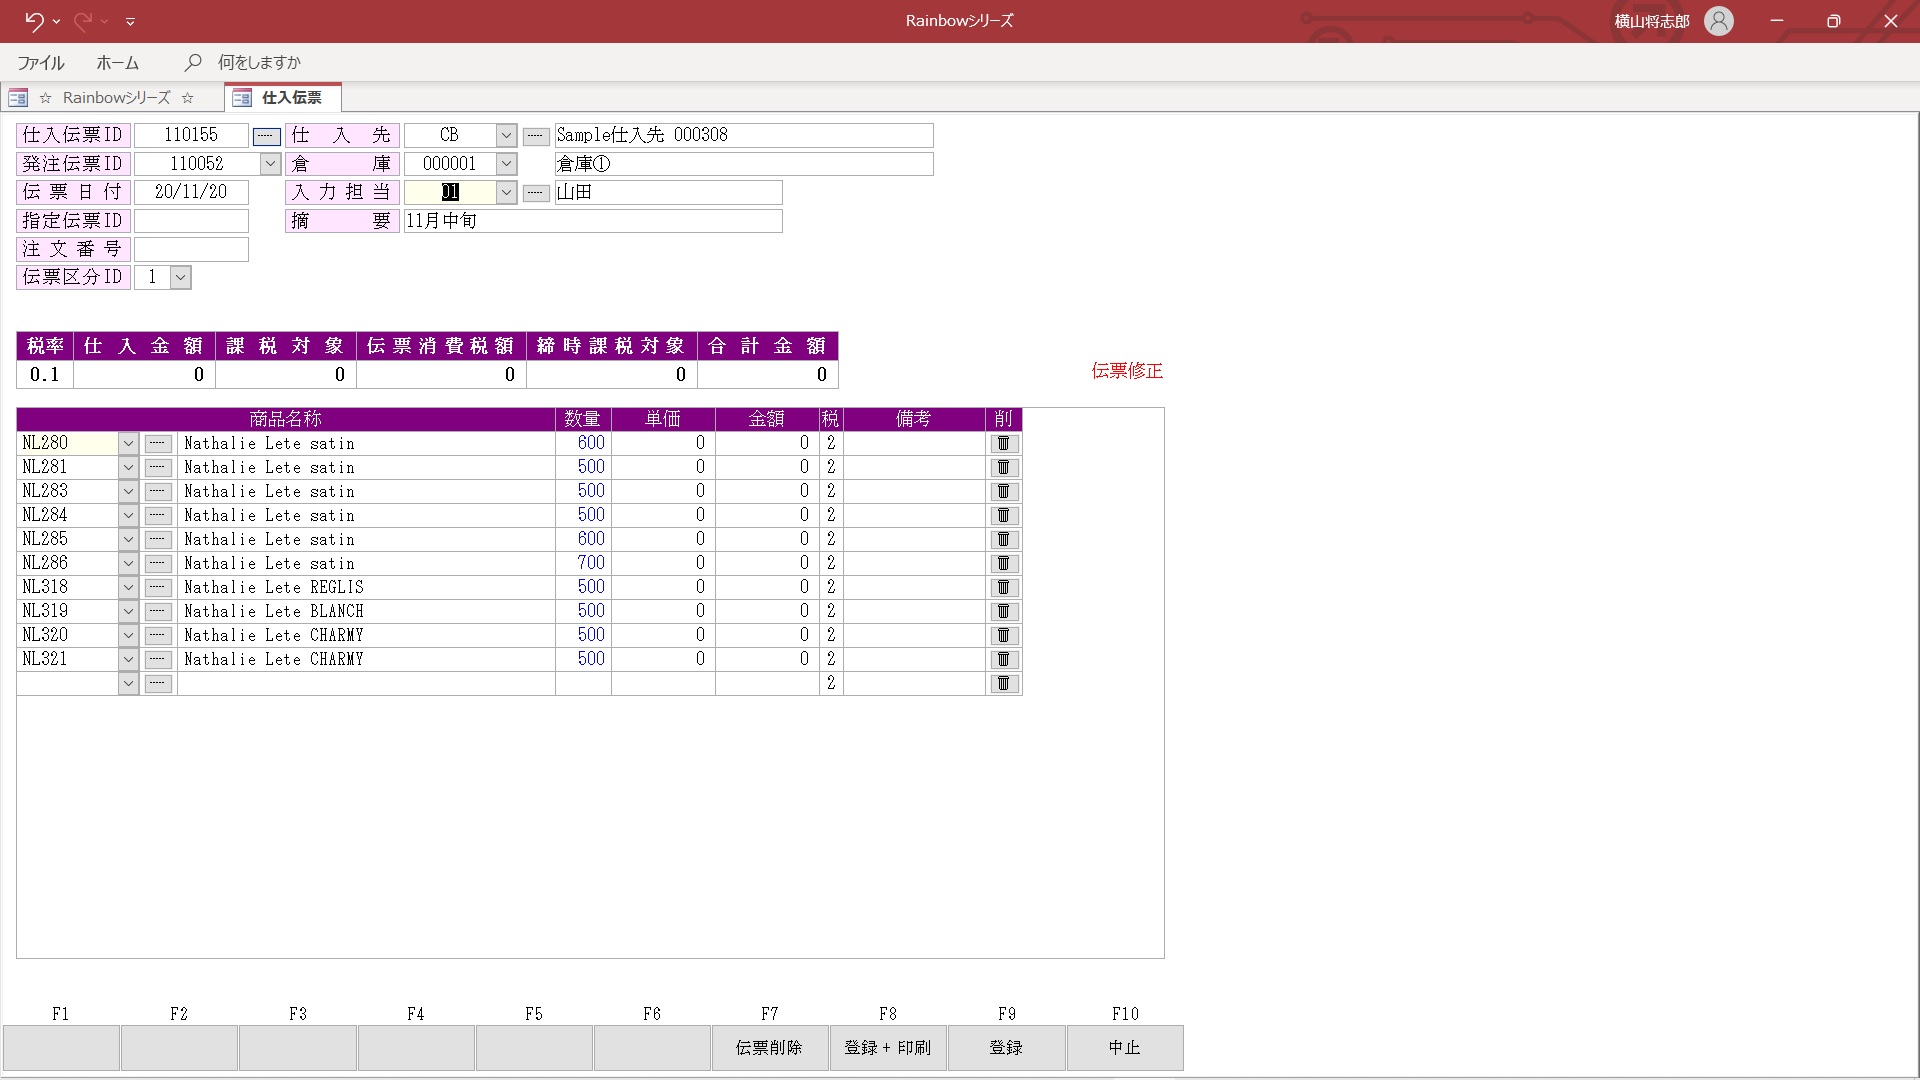Open lookup button next to 仕入伝票ID
The width and height of the screenshot is (1920, 1080).
click(x=266, y=136)
